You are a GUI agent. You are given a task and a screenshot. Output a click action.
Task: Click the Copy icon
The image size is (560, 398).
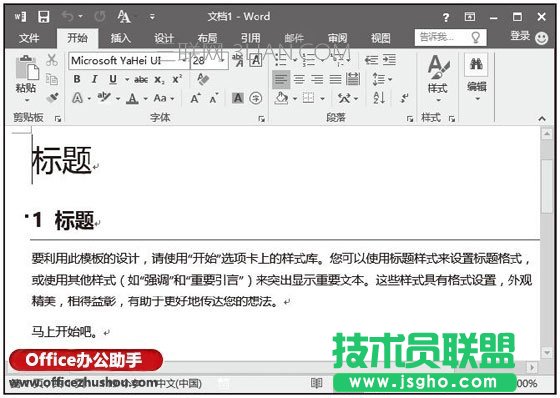tap(52, 79)
